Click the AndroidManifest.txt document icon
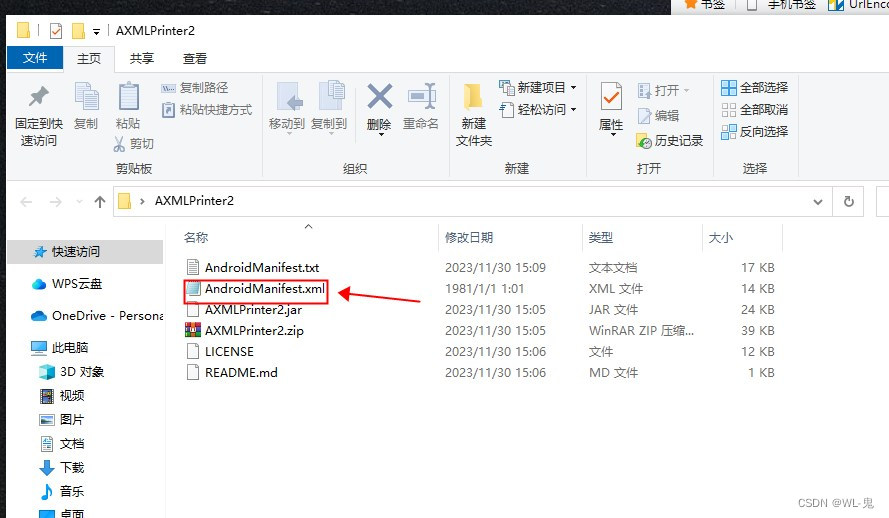Image resolution: width=889 pixels, height=518 pixels. [193, 267]
